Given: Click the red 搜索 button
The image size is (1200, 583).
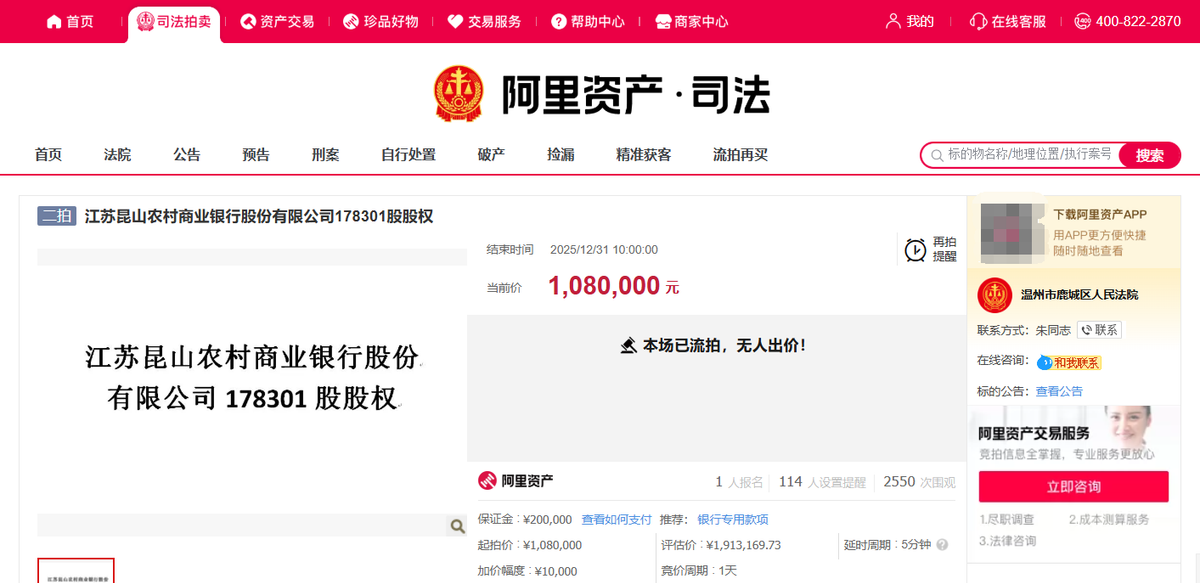Looking at the screenshot, I should [x=1150, y=155].
